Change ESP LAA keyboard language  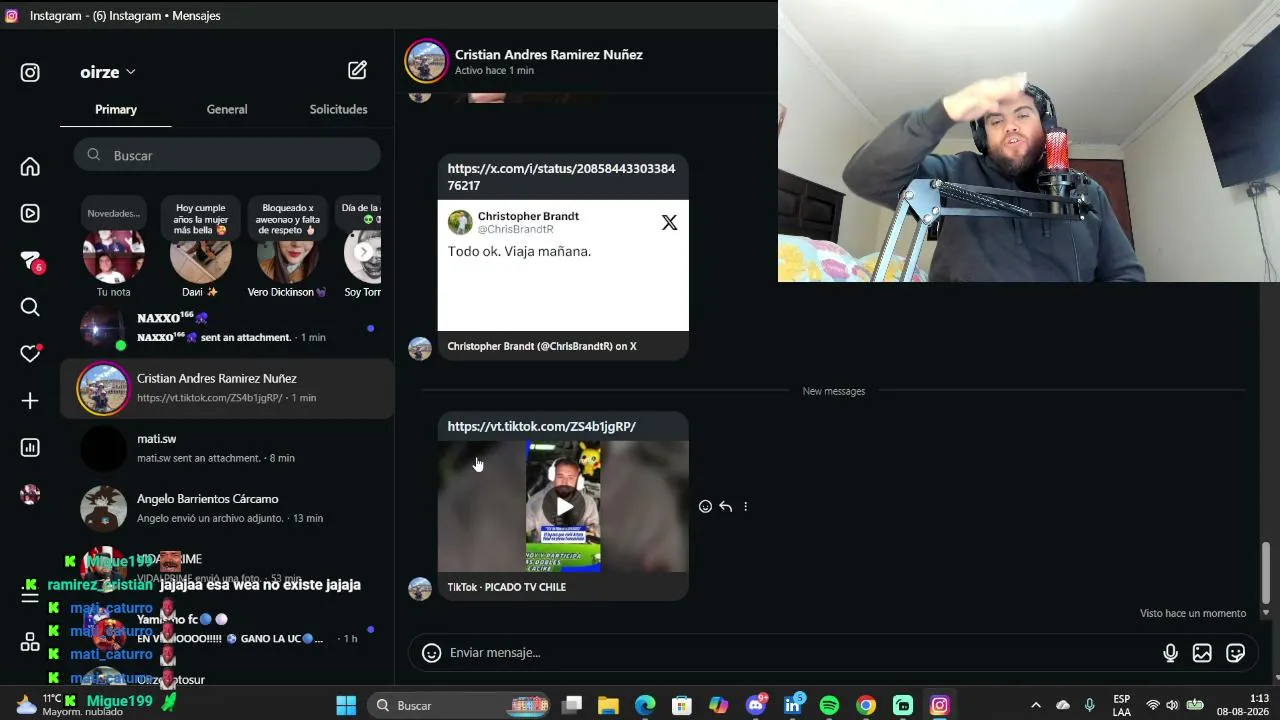[x=1122, y=706]
